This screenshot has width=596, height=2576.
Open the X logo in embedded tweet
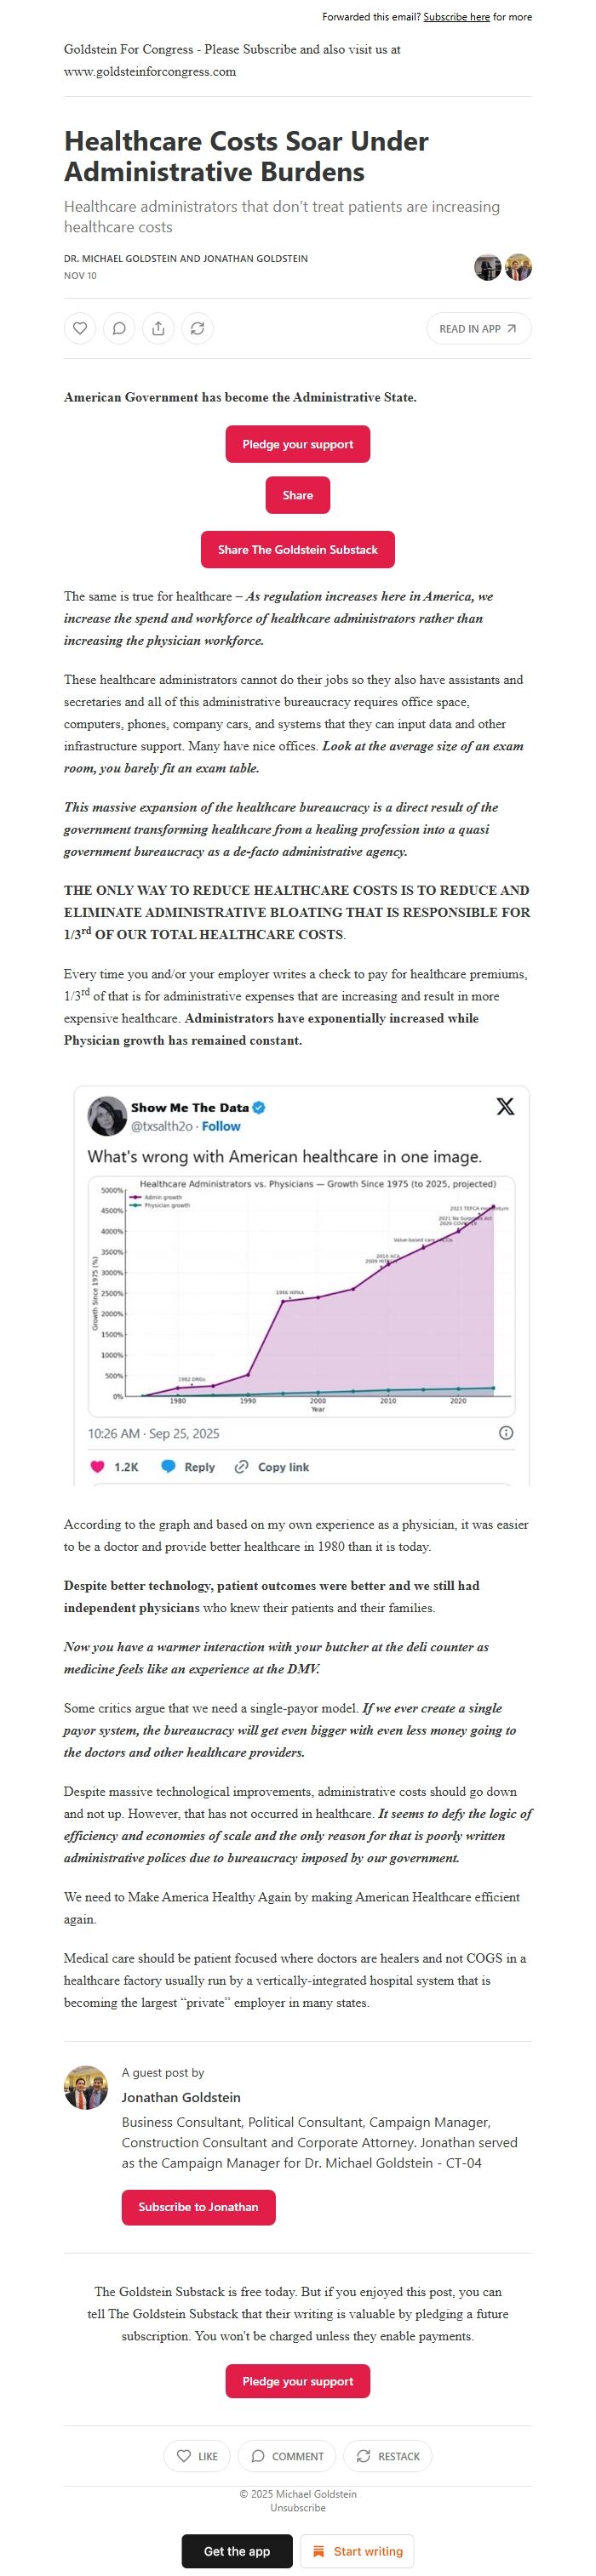pyautogui.click(x=505, y=1106)
